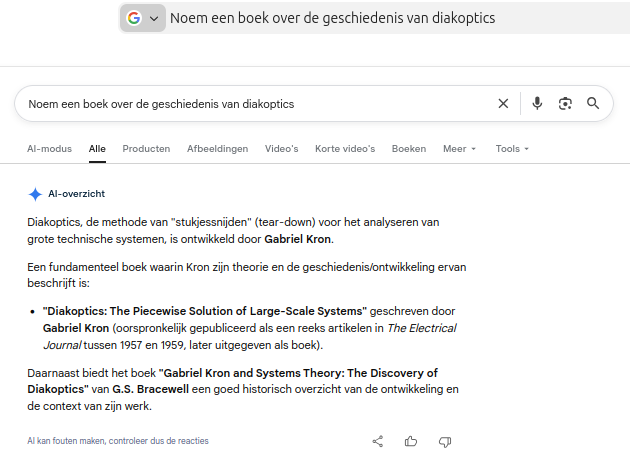
Task: Click the Google logo search engine icon
Action: pos(134,18)
